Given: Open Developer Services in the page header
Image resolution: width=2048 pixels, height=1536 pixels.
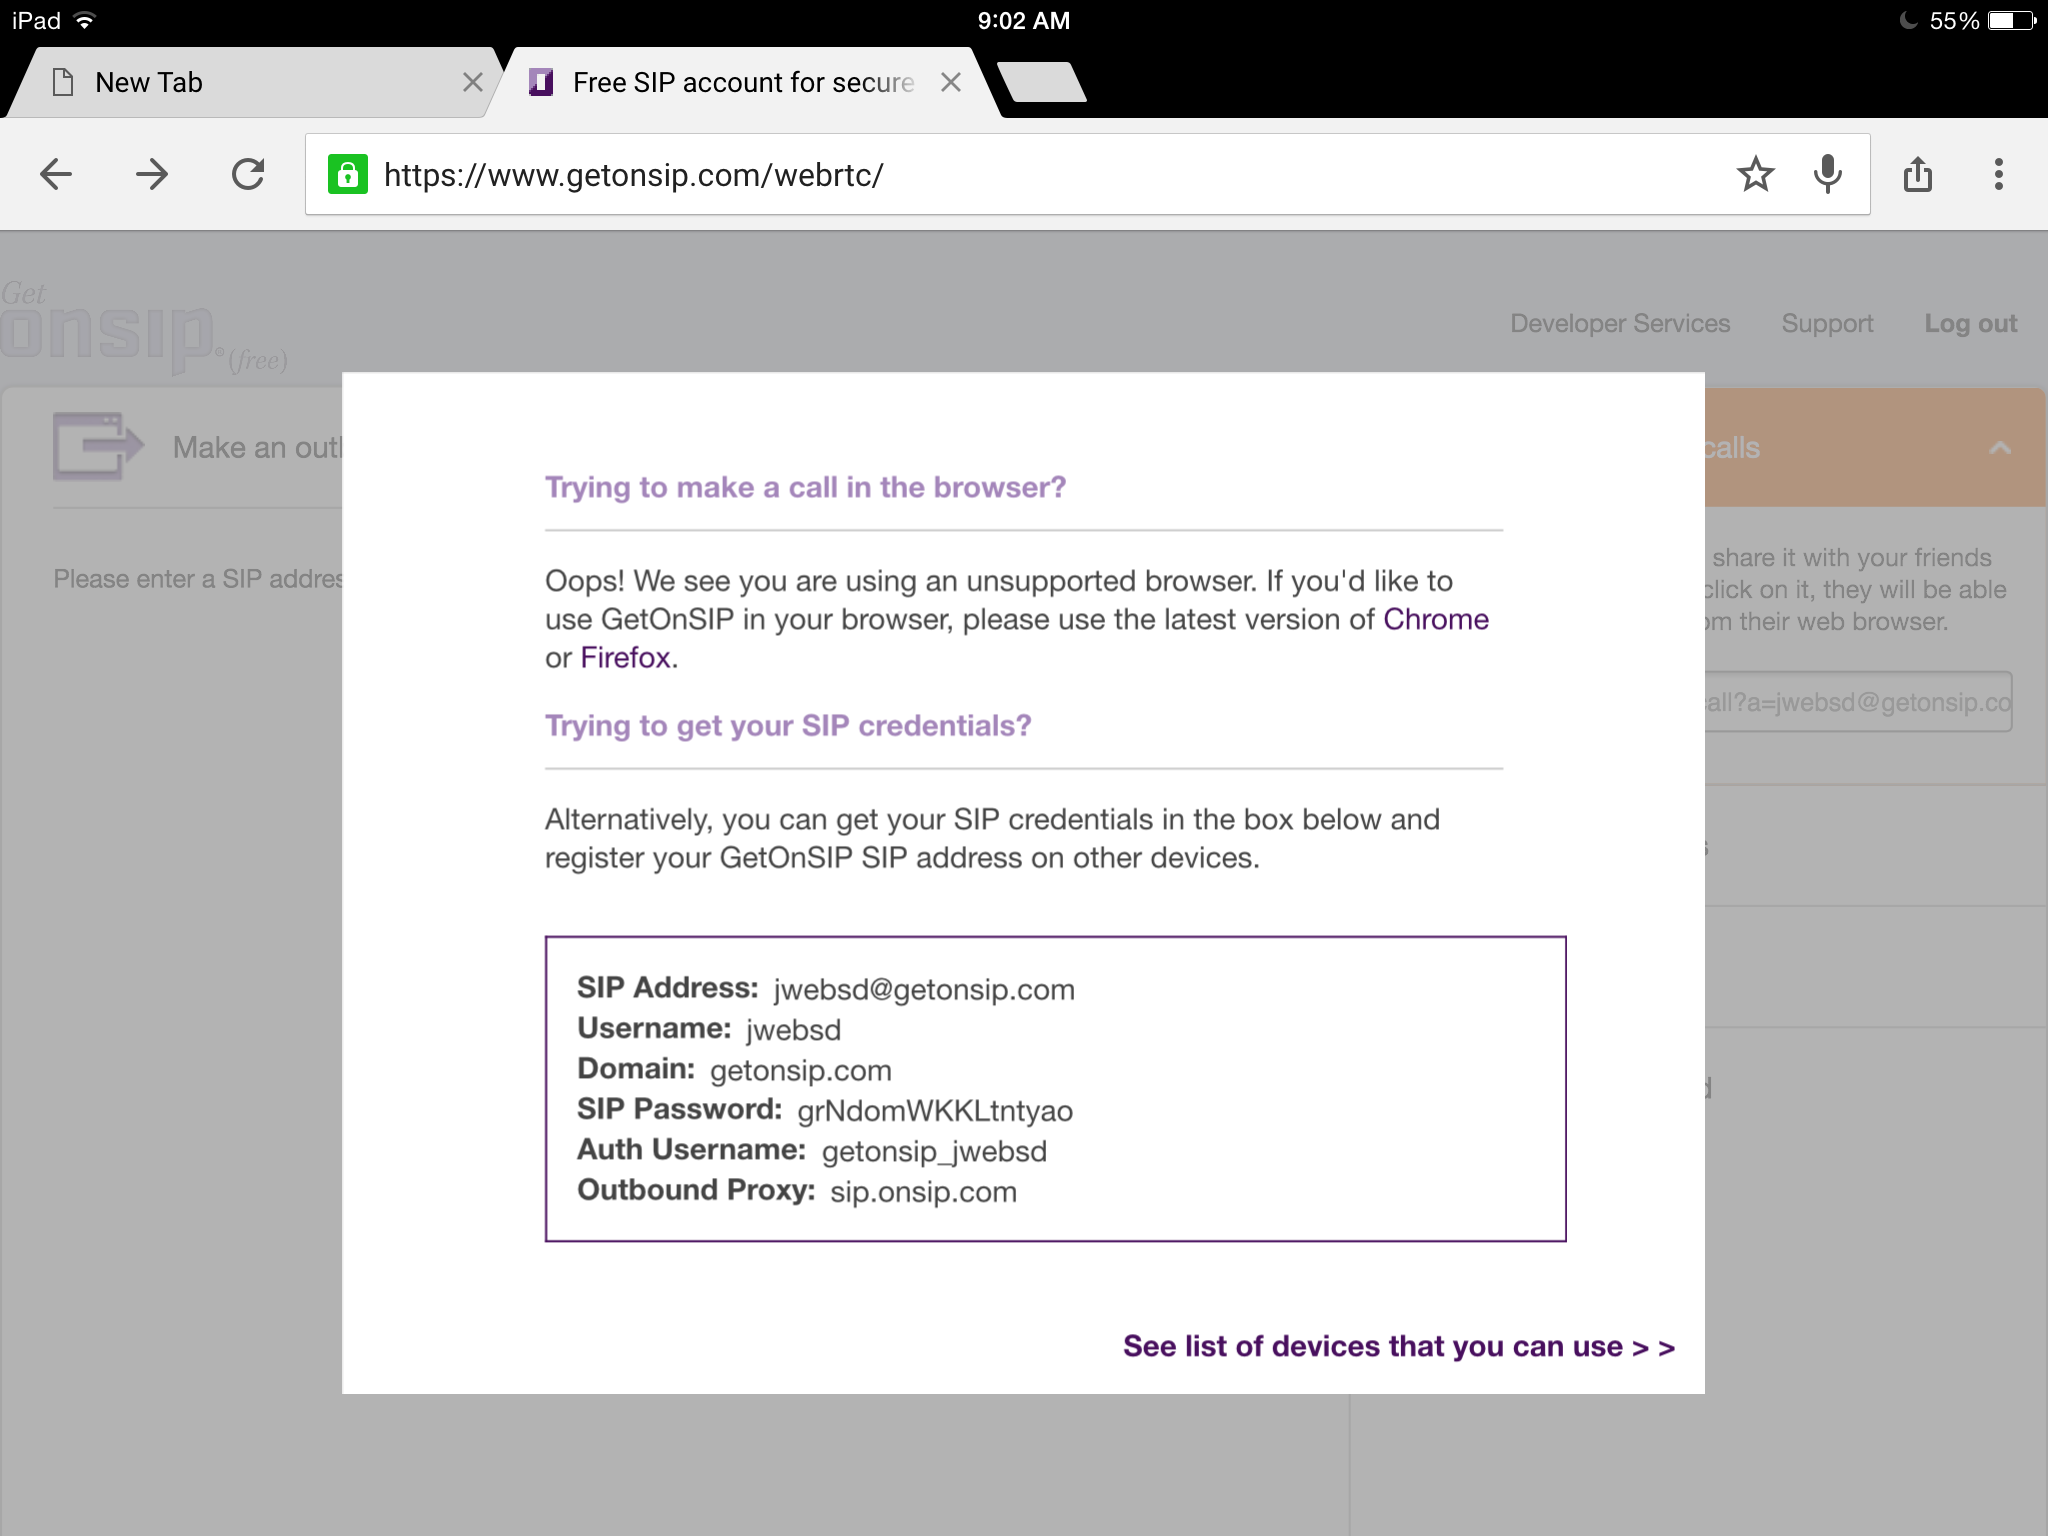Looking at the screenshot, I should coord(1620,324).
